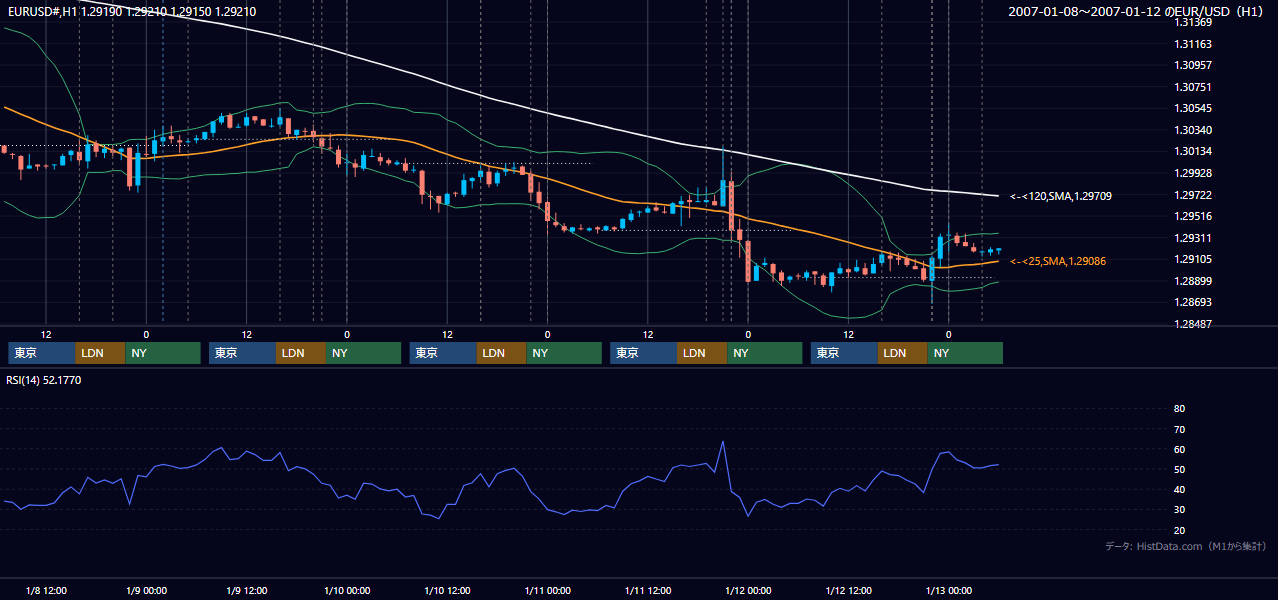Click the 1/9 12:00 time axis label
1278x600 pixels.
point(246,591)
